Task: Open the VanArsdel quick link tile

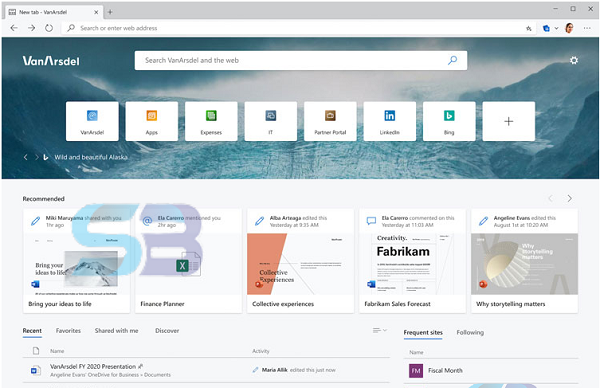Action: click(x=92, y=121)
